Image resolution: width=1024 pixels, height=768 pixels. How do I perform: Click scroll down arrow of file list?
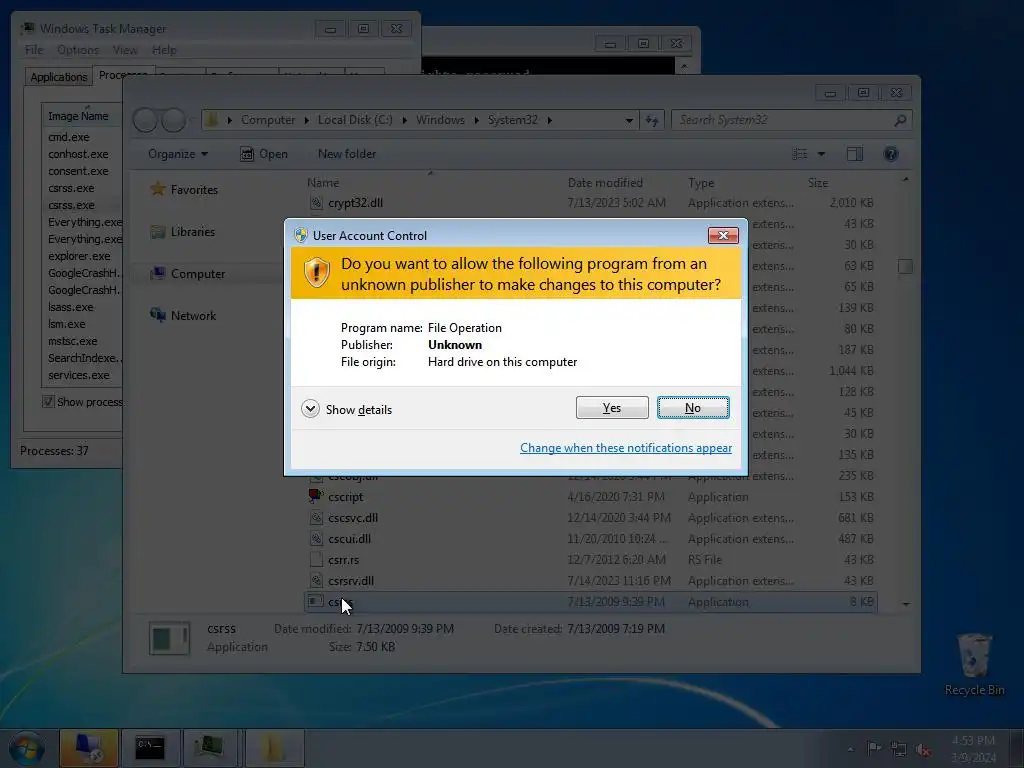[906, 604]
